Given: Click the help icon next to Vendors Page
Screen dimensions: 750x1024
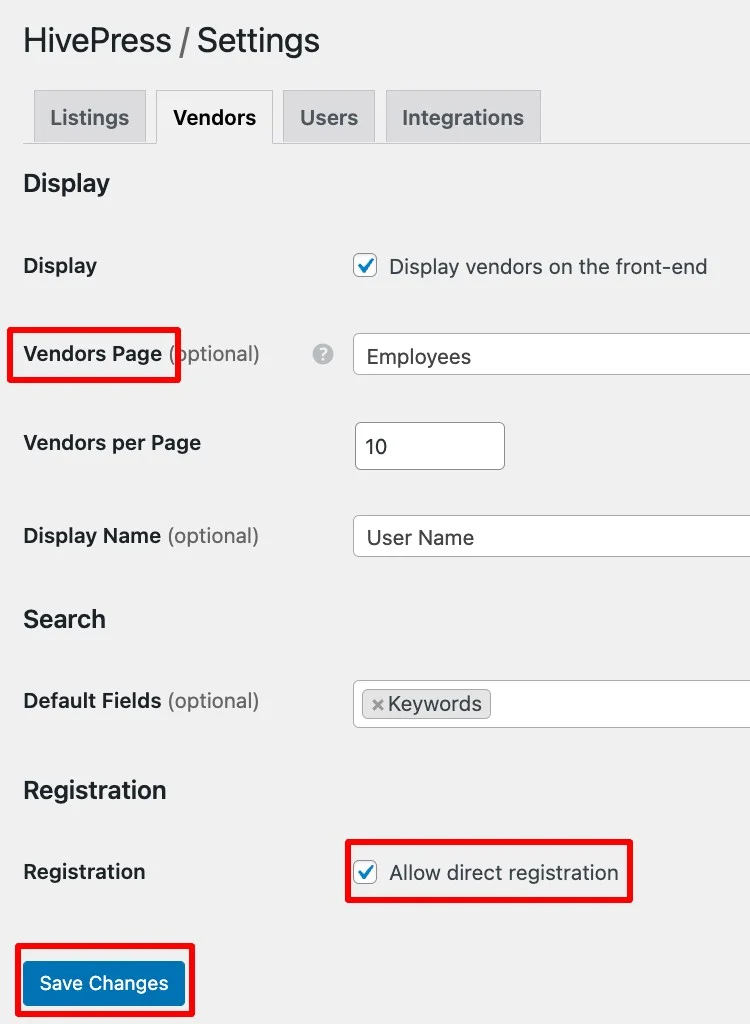Looking at the screenshot, I should [321, 354].
